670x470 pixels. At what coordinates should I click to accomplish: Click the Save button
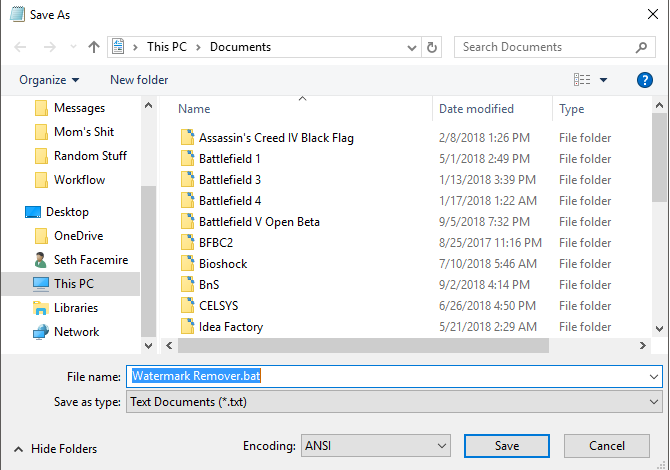click(x=507, y=446)
